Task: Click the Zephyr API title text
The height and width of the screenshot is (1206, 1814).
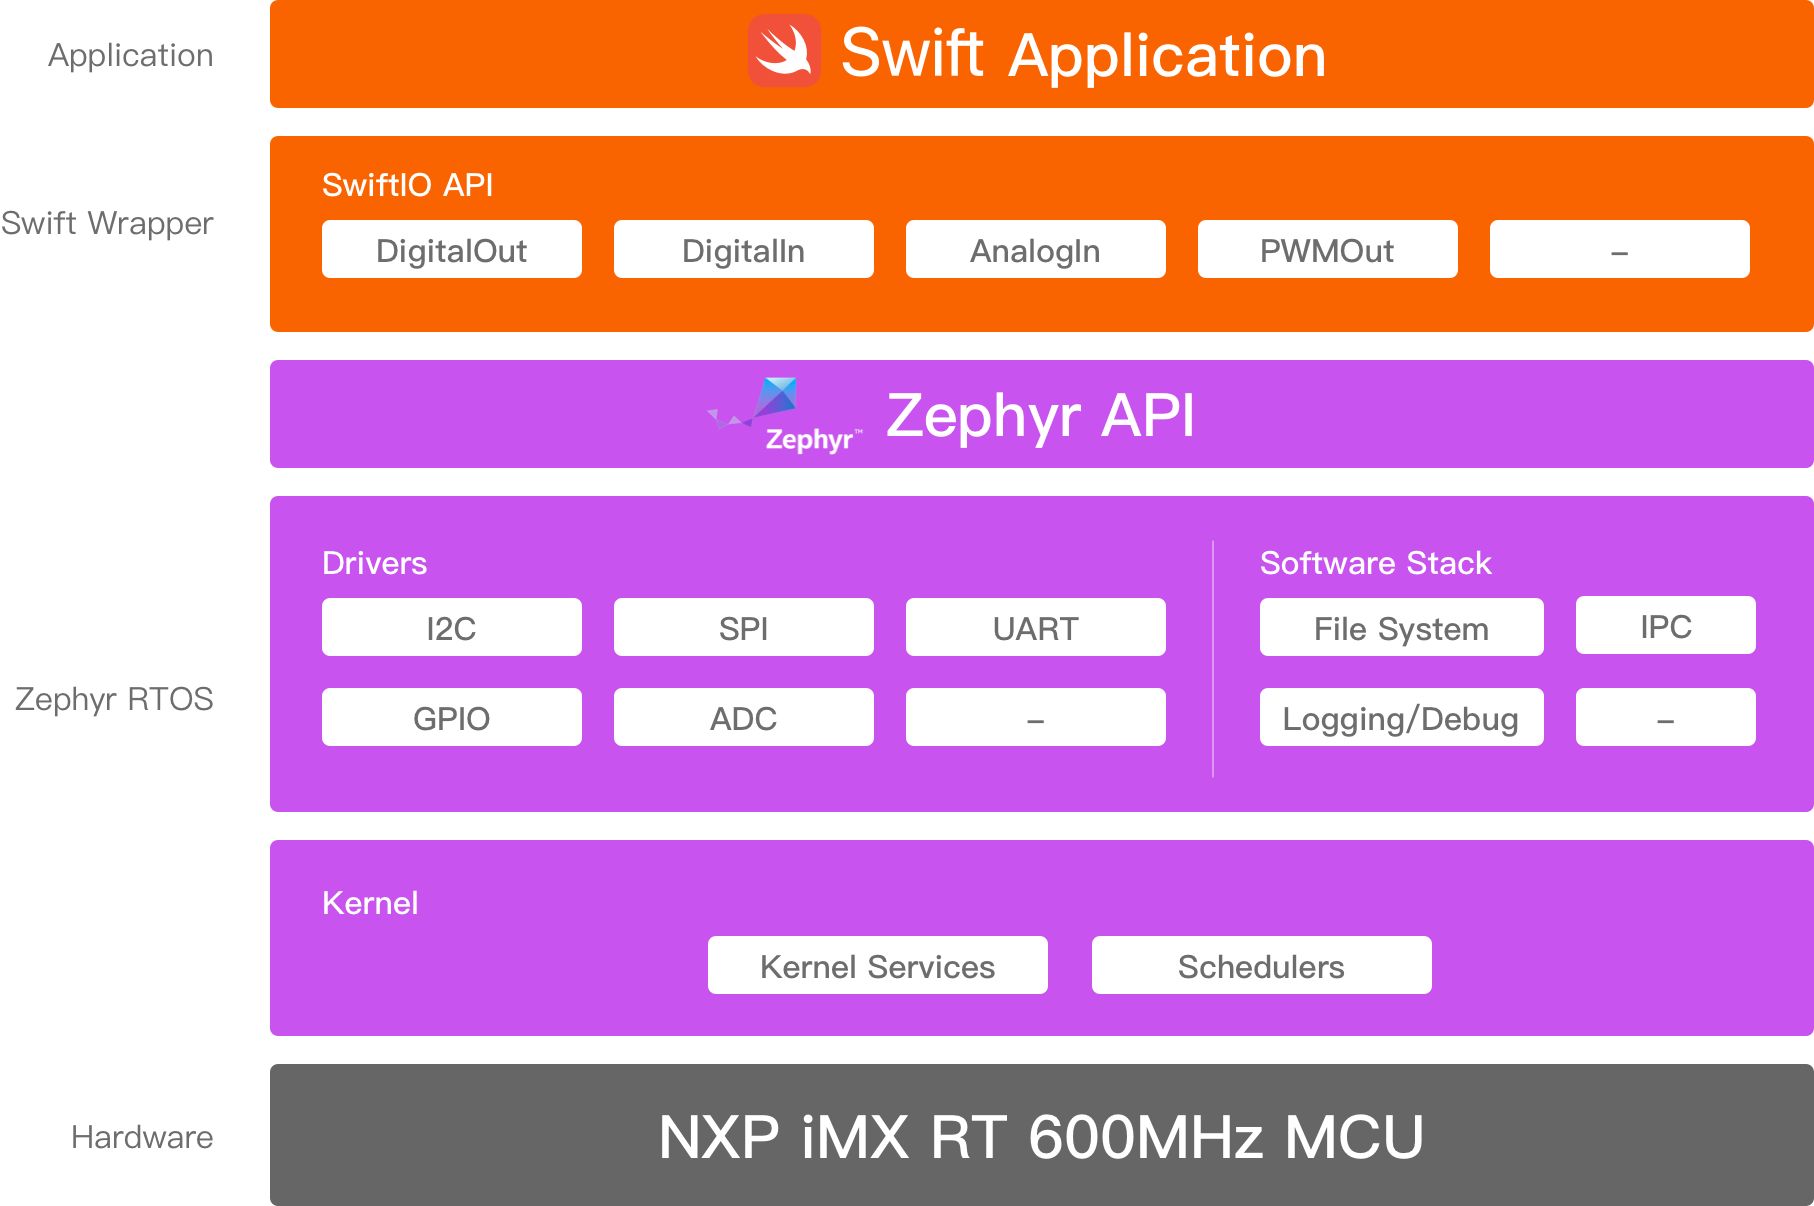Action: click(1040, 415)
